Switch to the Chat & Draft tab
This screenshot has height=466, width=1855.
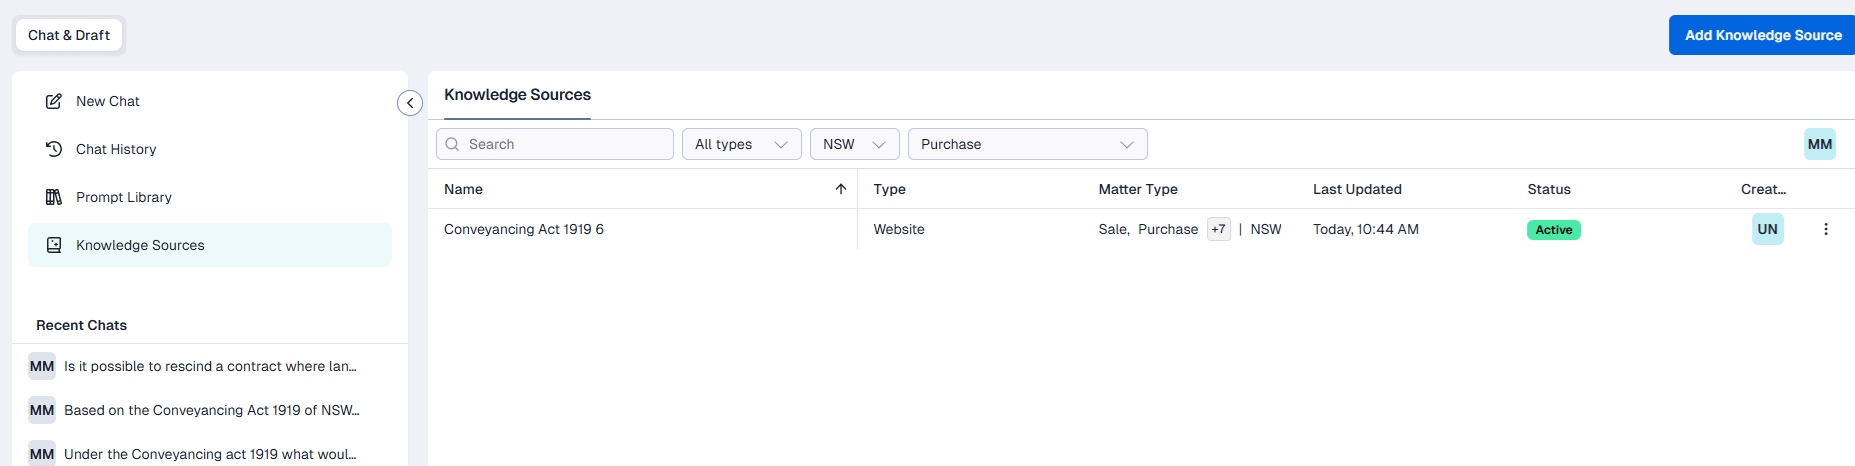69,35
